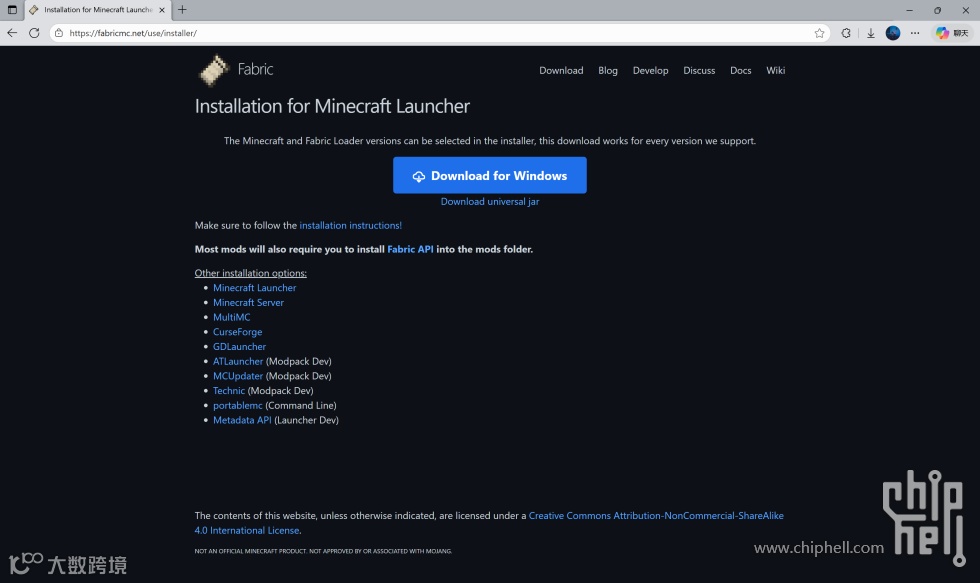Screen dimensions: 980x583
Task: Open the browser extensions icon
Action: 846,33
